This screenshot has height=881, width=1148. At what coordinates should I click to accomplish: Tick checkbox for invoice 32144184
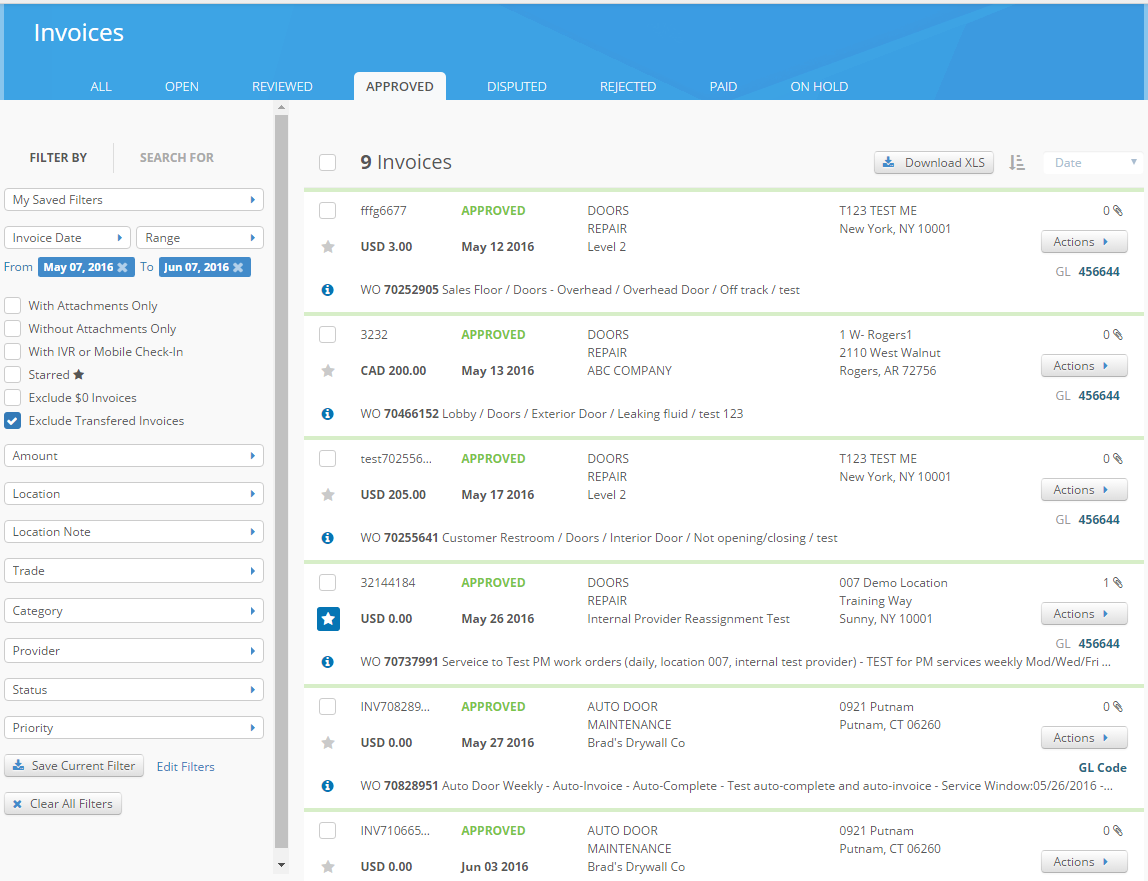[x=327, y=583]
